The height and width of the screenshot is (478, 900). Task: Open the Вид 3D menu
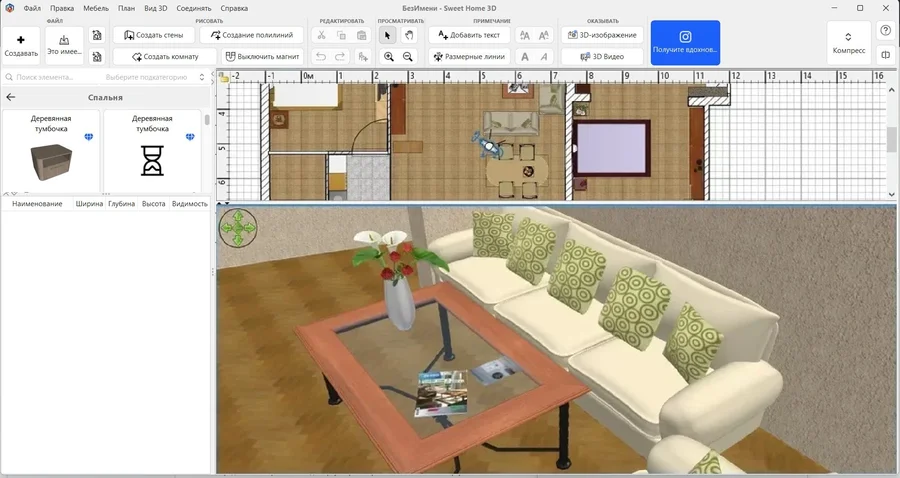pos(156,8)
